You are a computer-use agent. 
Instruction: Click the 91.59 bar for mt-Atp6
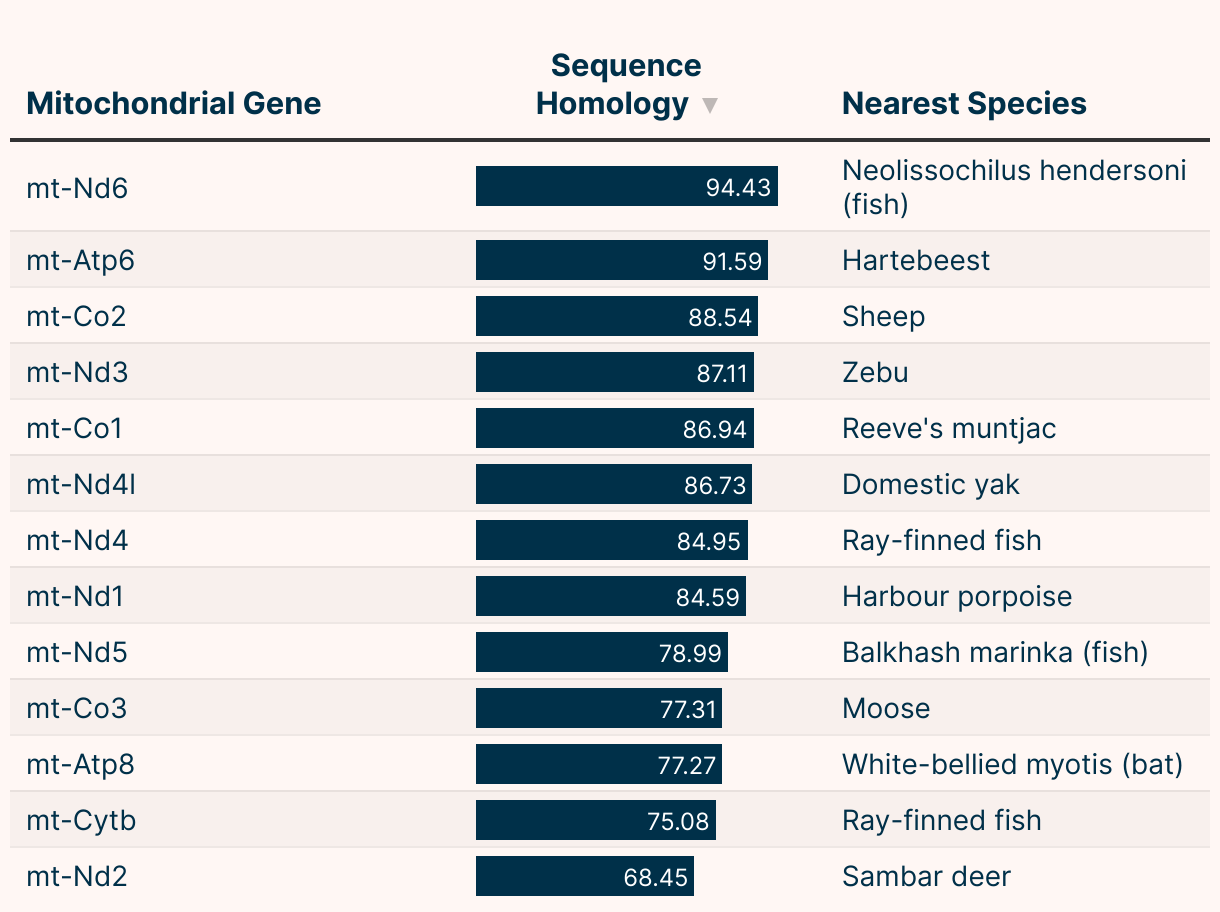[x=621, y=261]
